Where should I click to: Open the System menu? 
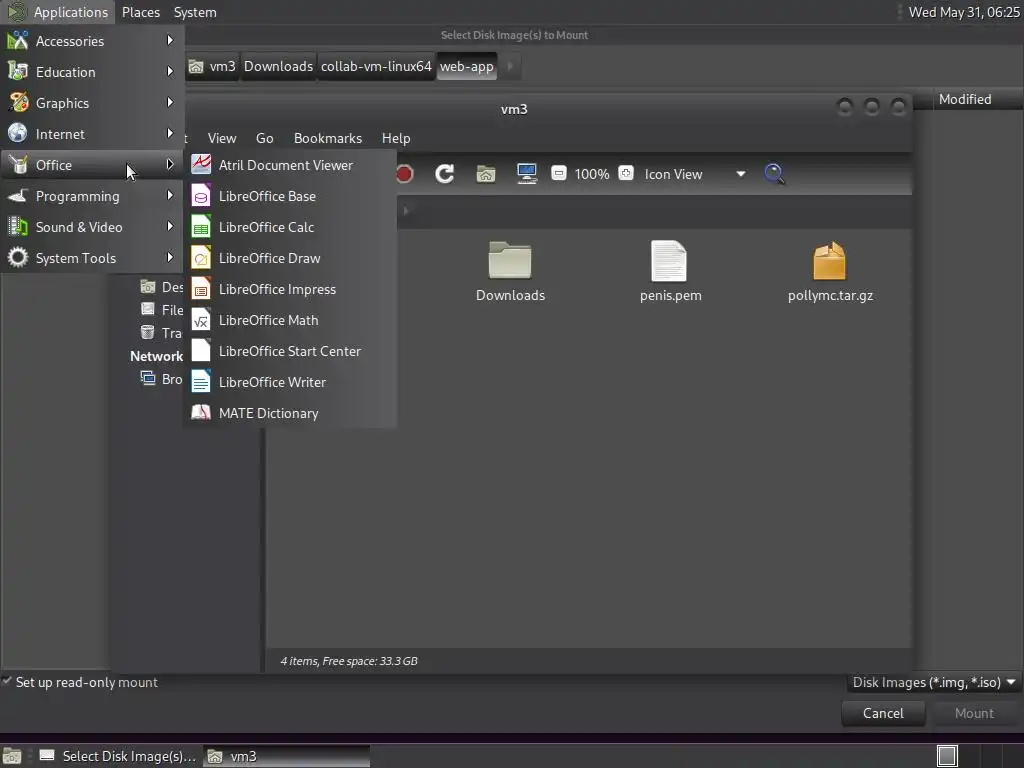[195, 12]
